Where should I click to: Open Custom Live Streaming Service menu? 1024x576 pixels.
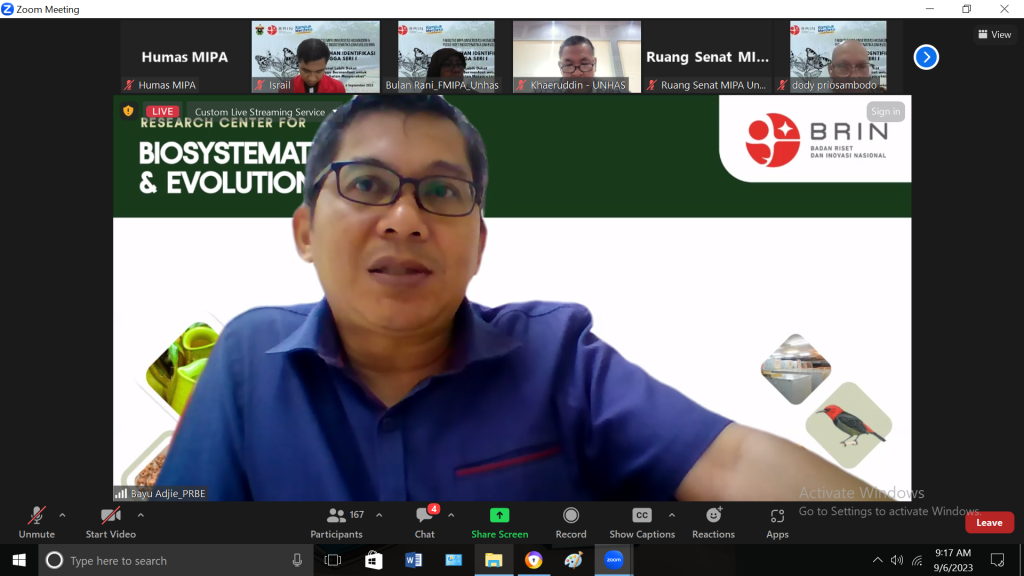[x=264, y=112]
